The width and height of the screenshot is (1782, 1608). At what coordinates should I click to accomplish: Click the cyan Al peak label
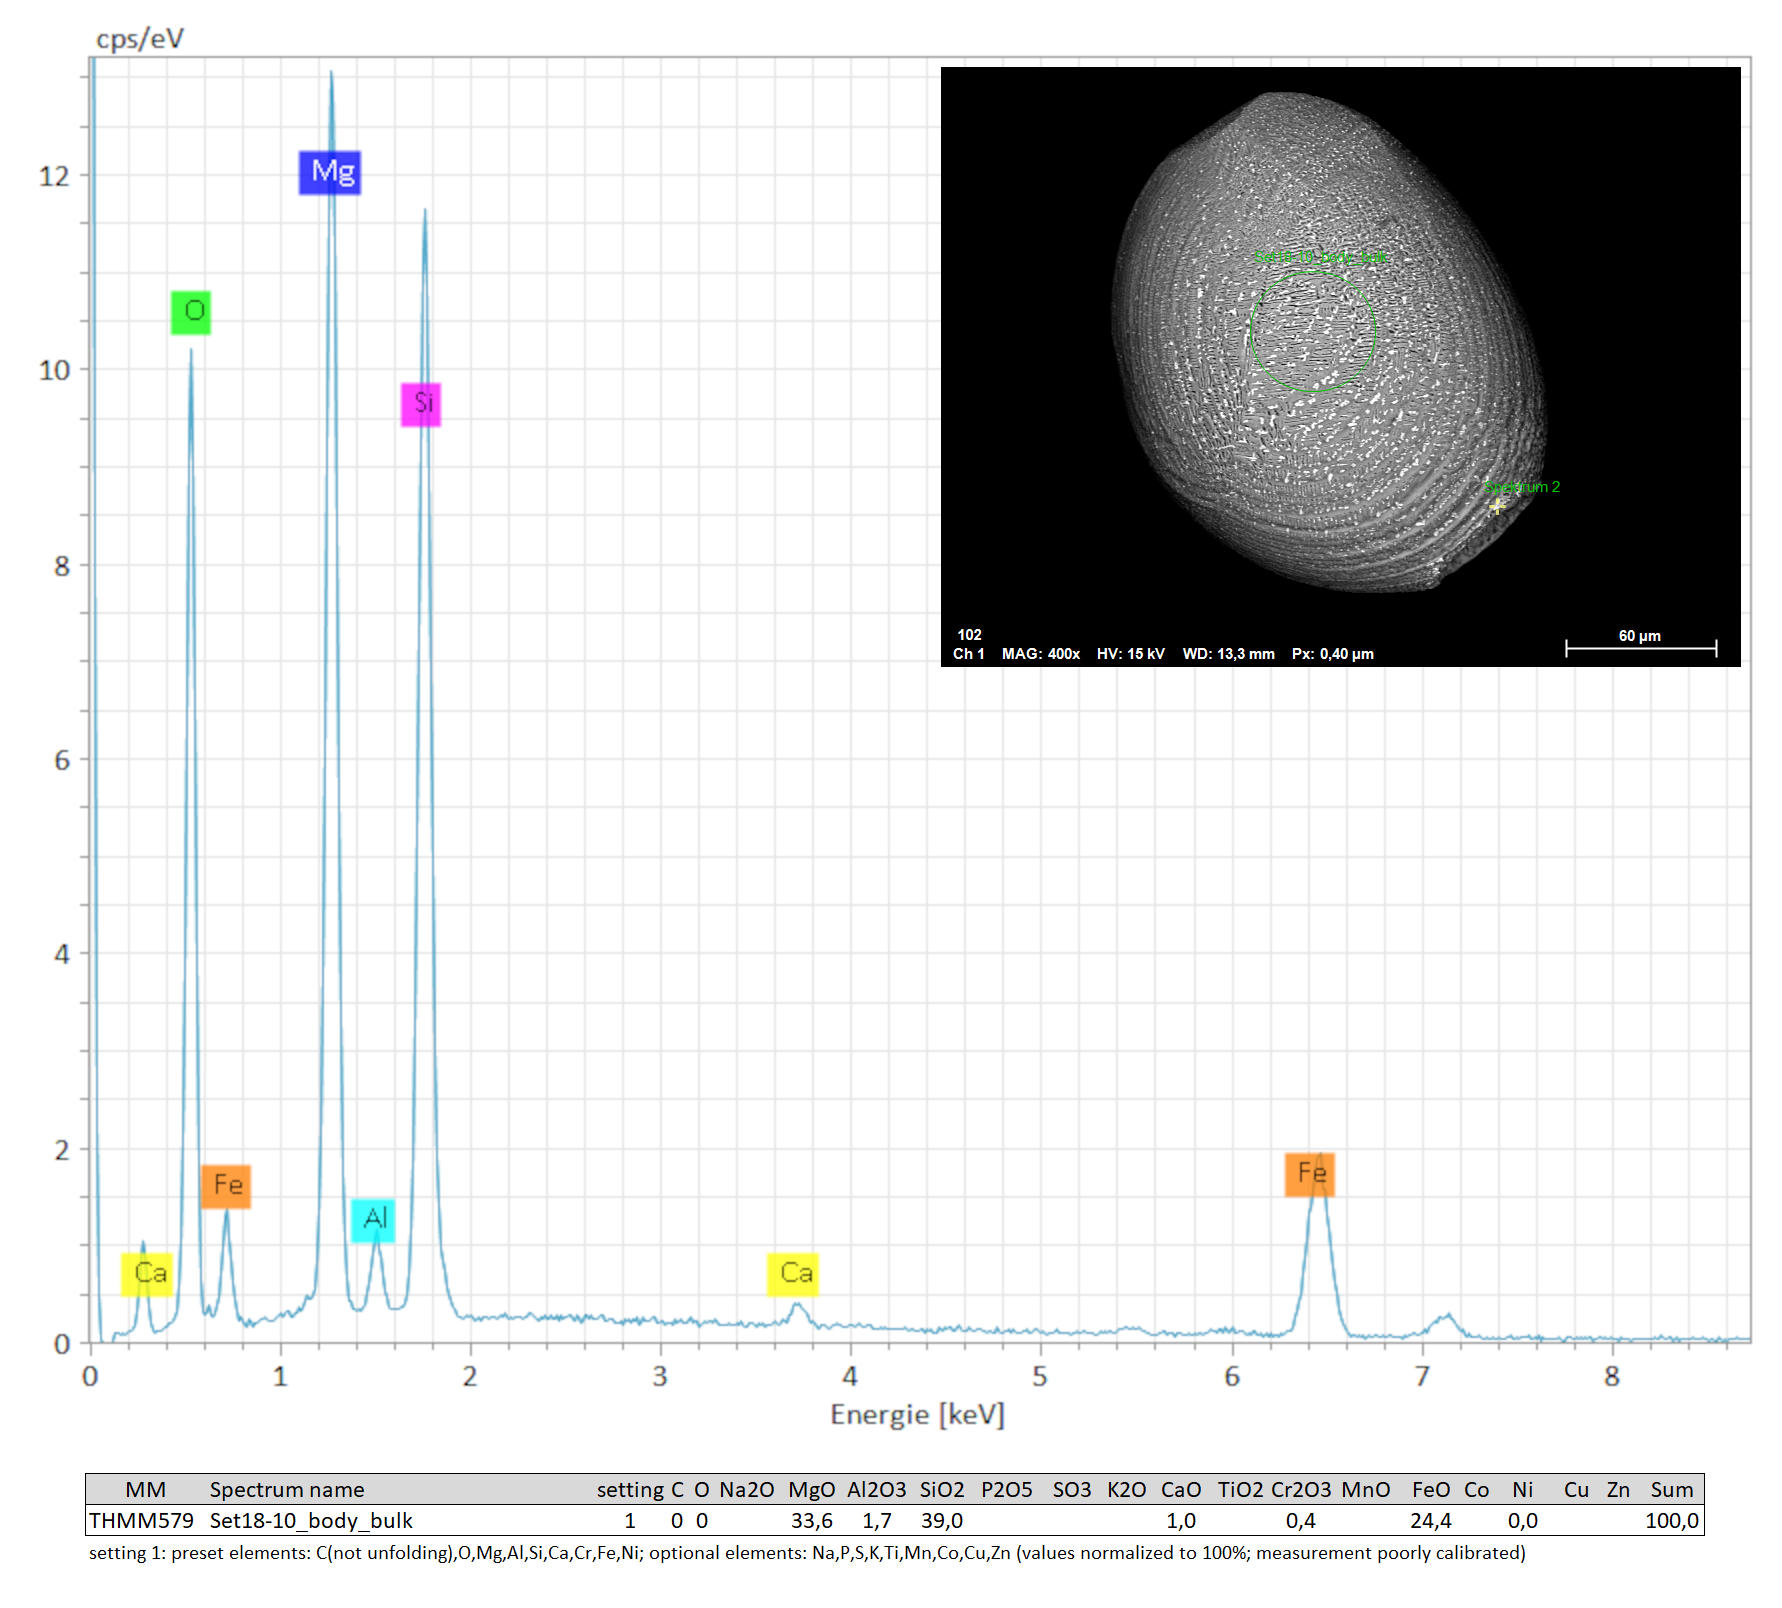[373, 1219]
